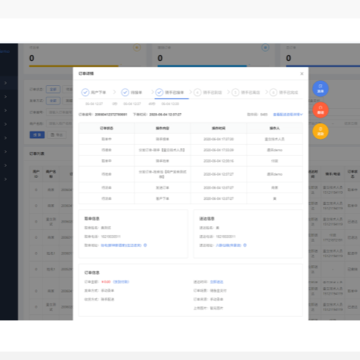Click the yellow circular floating action button
This screenshot has height=360, width=360.
click(x=320, y=131)
